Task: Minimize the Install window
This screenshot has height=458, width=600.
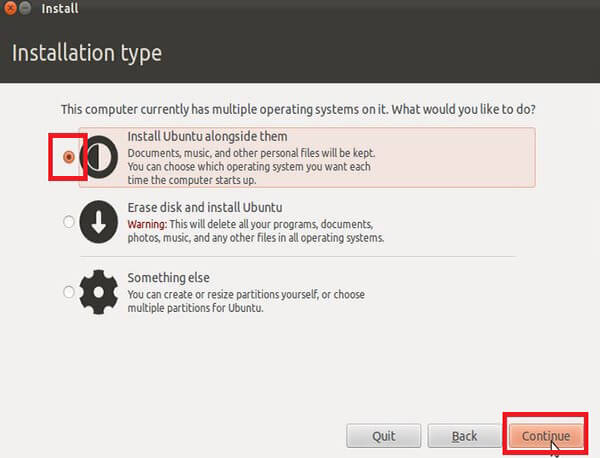Action: click(25, 8)
